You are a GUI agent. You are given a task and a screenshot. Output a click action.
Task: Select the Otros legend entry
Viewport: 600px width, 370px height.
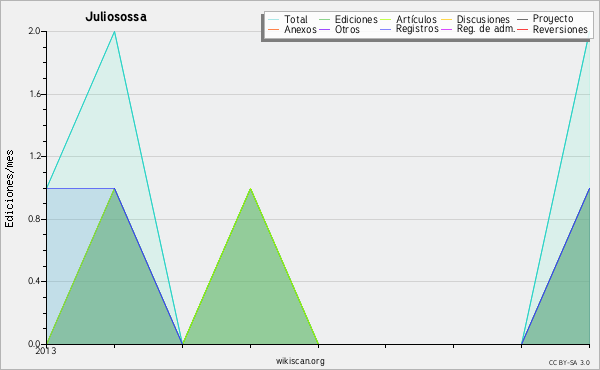tap(339, 29)
